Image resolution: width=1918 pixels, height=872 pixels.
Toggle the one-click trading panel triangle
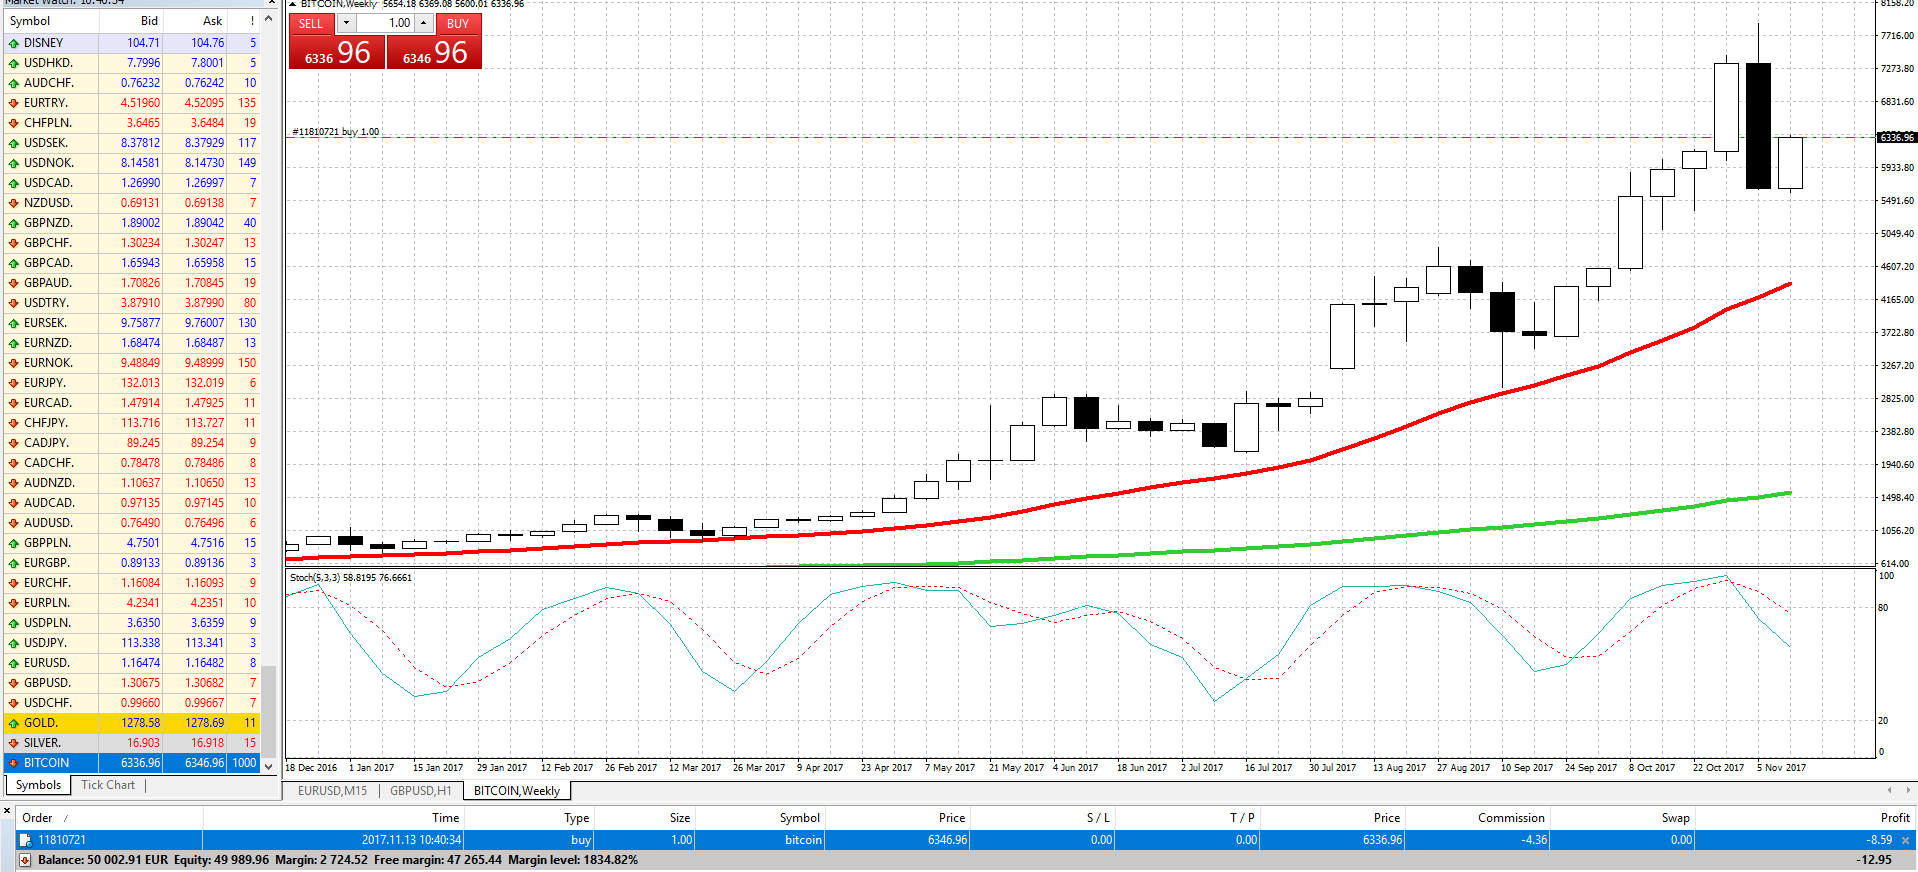pyautogui.click(x=293, y=4)
